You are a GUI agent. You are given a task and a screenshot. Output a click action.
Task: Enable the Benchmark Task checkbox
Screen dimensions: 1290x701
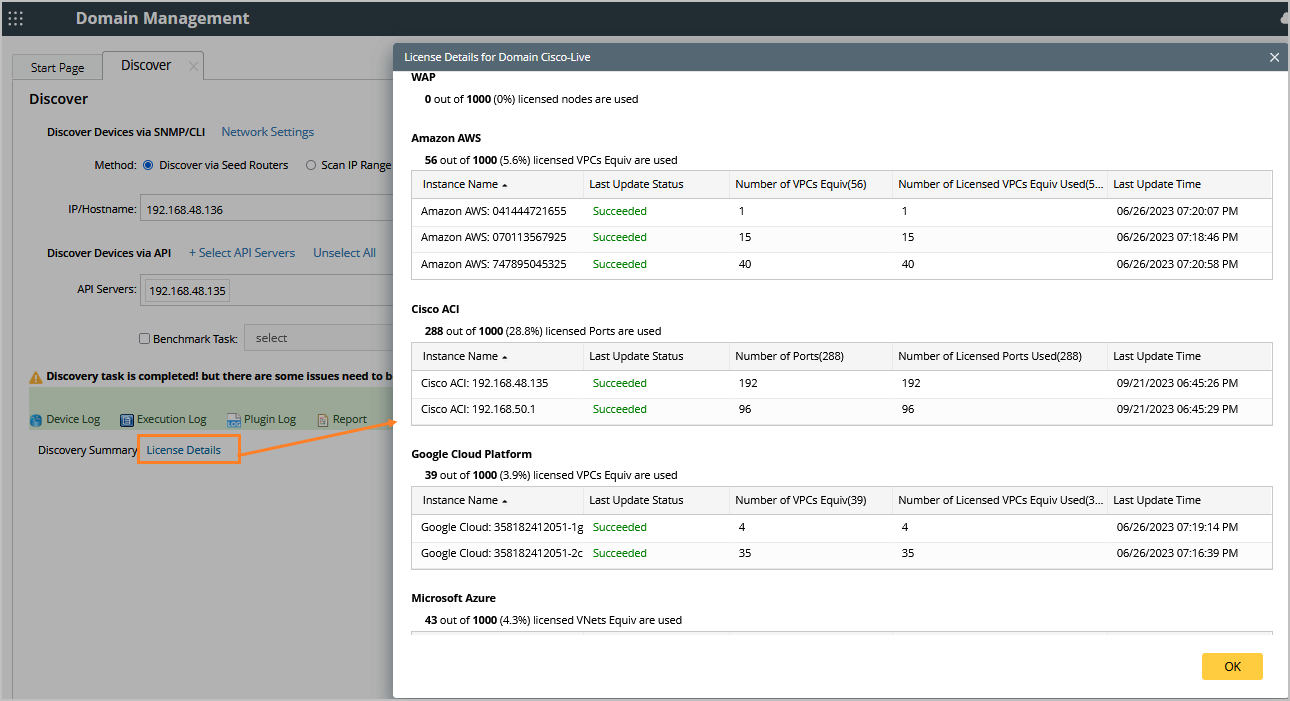click(144, 339)
